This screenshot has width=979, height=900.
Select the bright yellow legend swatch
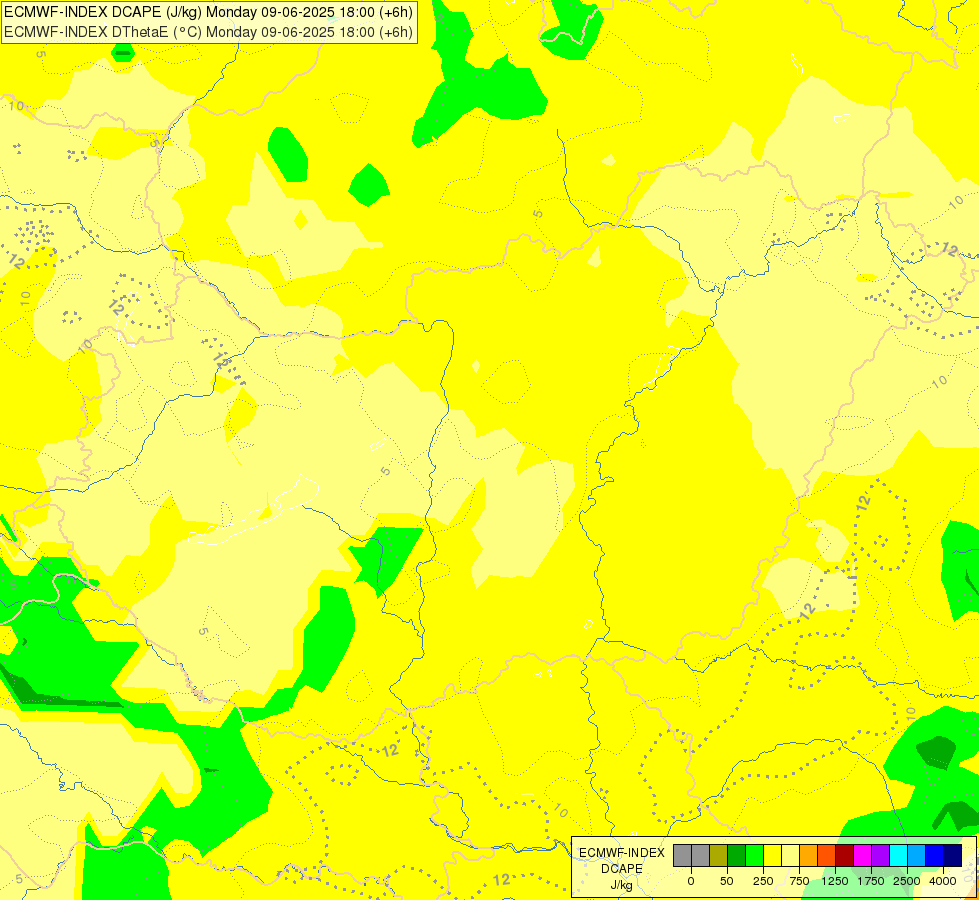(x=772, y=856)
